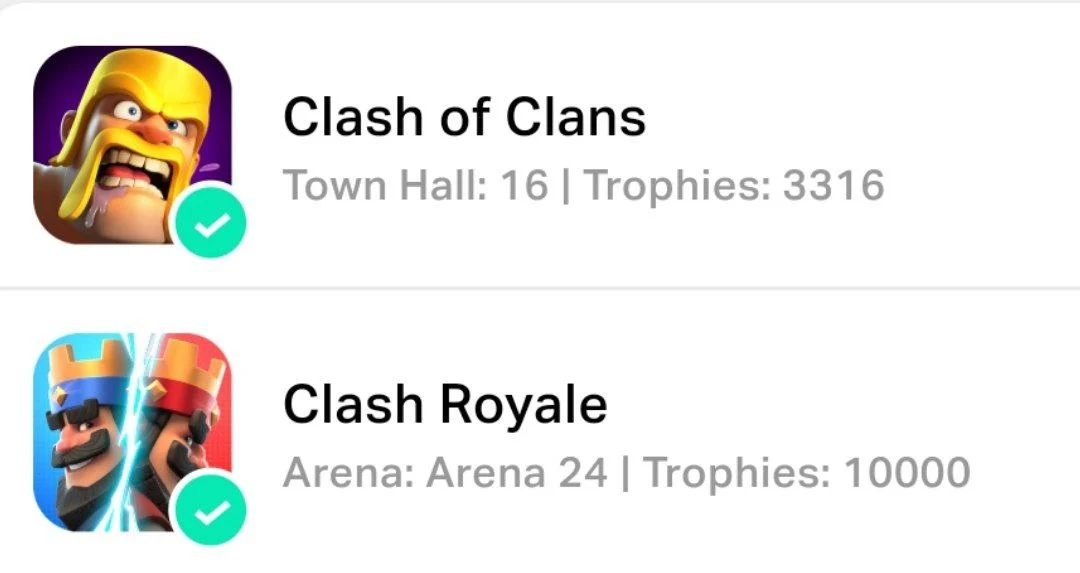Tap the Clash of Clans barbarian app icon
The image size is (1080, 573).
click(x=132, y=145)
